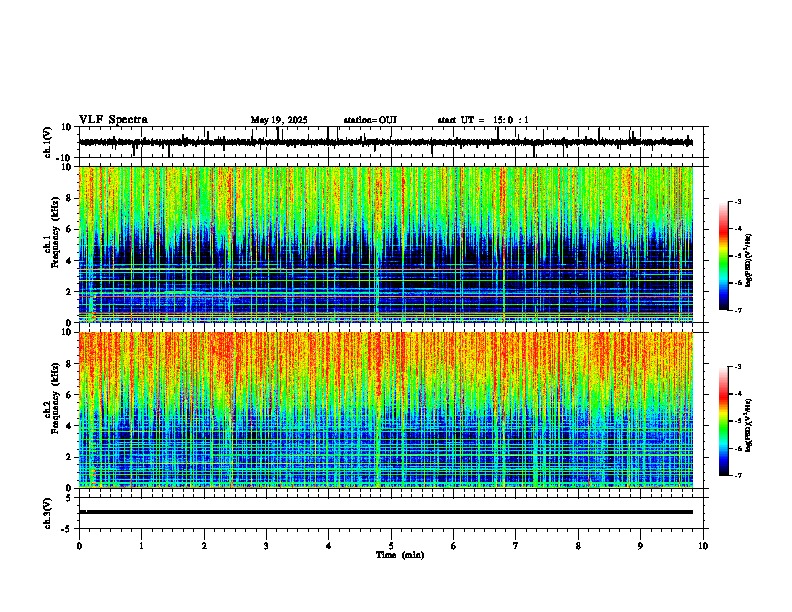Click the time axis tick label "5"
Screen dimensions: 792x612
(391, 546)
